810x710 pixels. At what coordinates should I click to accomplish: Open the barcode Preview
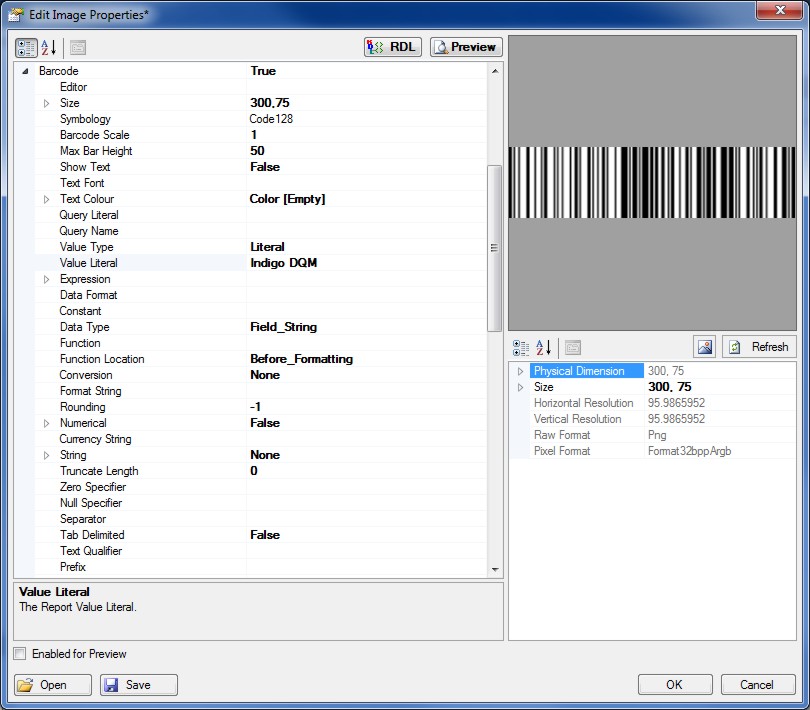[465, 47]
